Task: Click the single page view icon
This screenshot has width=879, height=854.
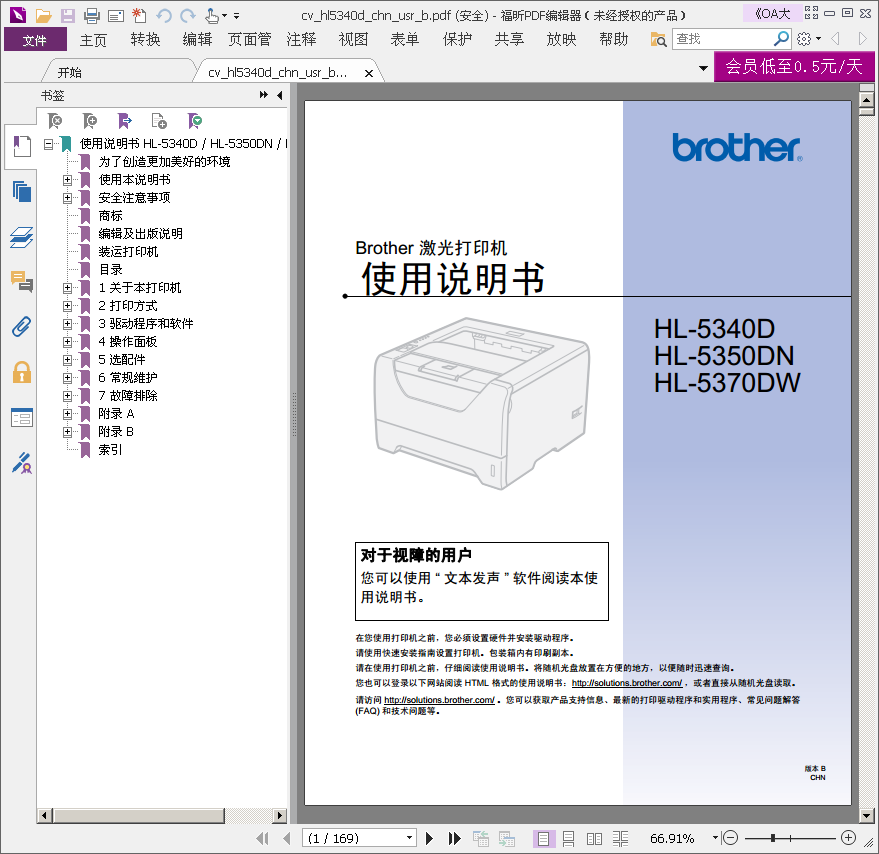Action: pyautogui.click(x=543, y=838)
